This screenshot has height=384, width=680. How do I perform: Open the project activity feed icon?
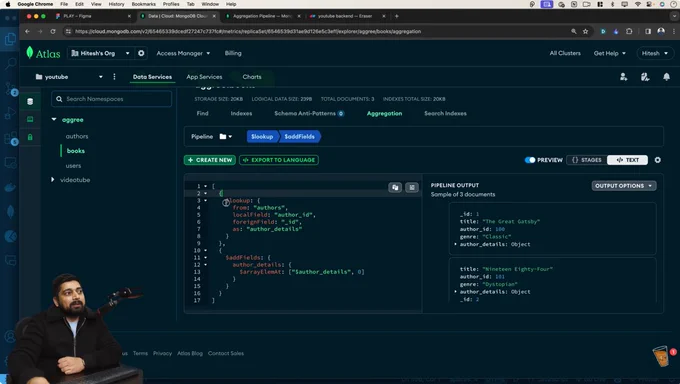[x=645, y=77]
